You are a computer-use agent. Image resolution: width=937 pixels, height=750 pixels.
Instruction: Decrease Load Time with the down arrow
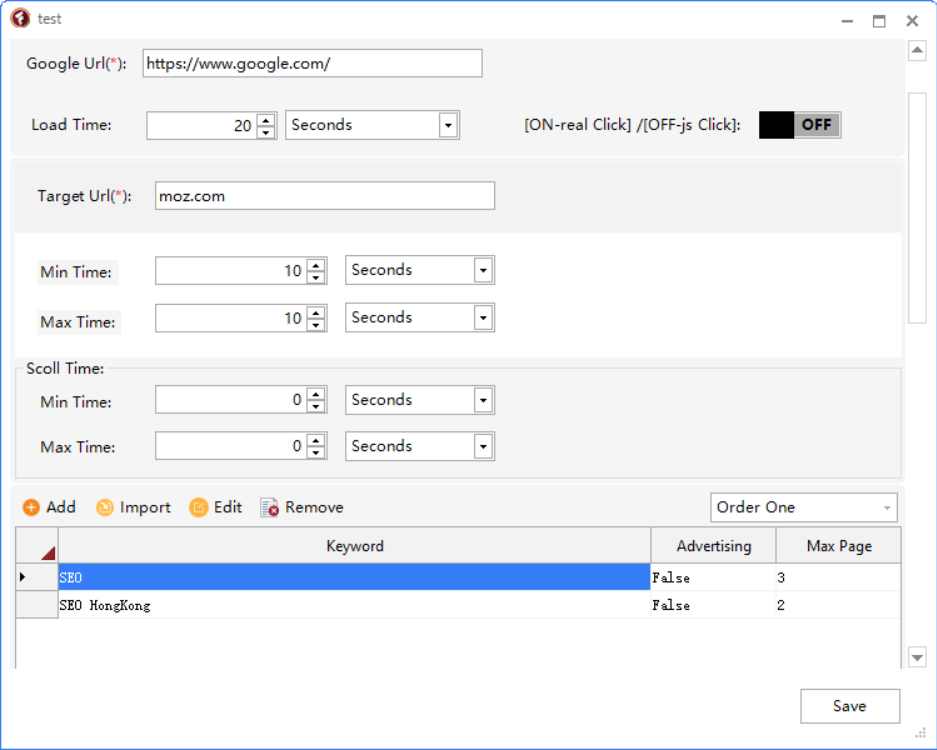click(x=266, y=132)
